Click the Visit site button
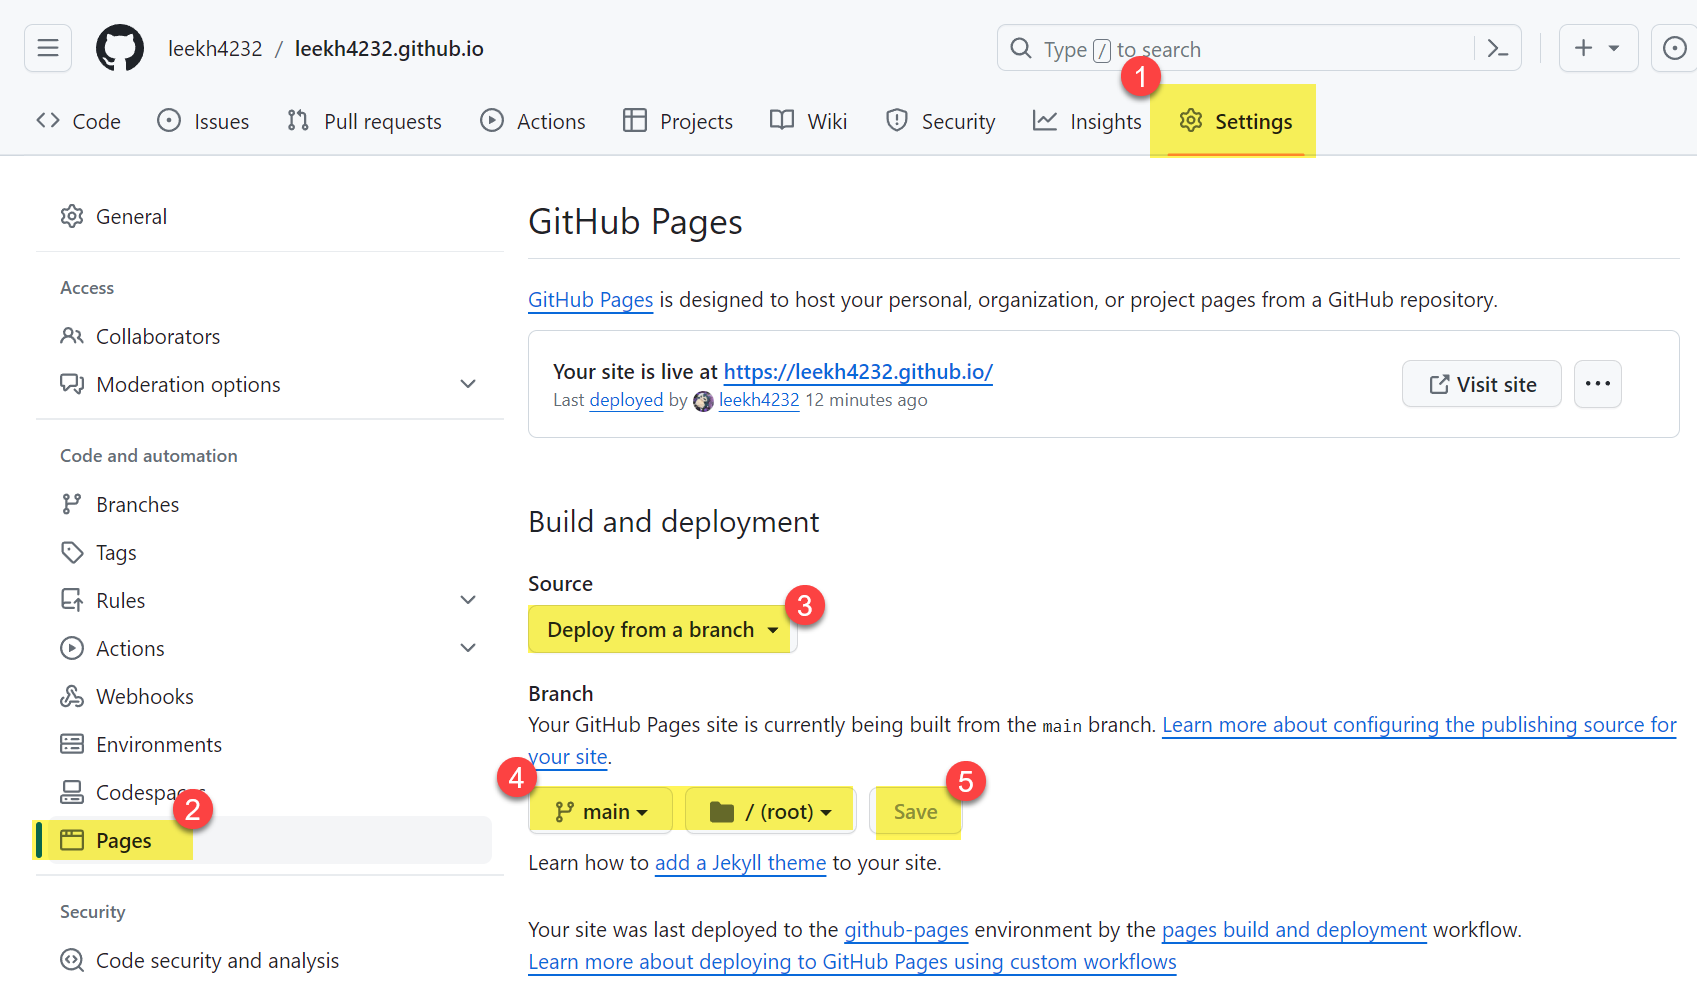This screenshot has width=1697, height=992. 1482,384
